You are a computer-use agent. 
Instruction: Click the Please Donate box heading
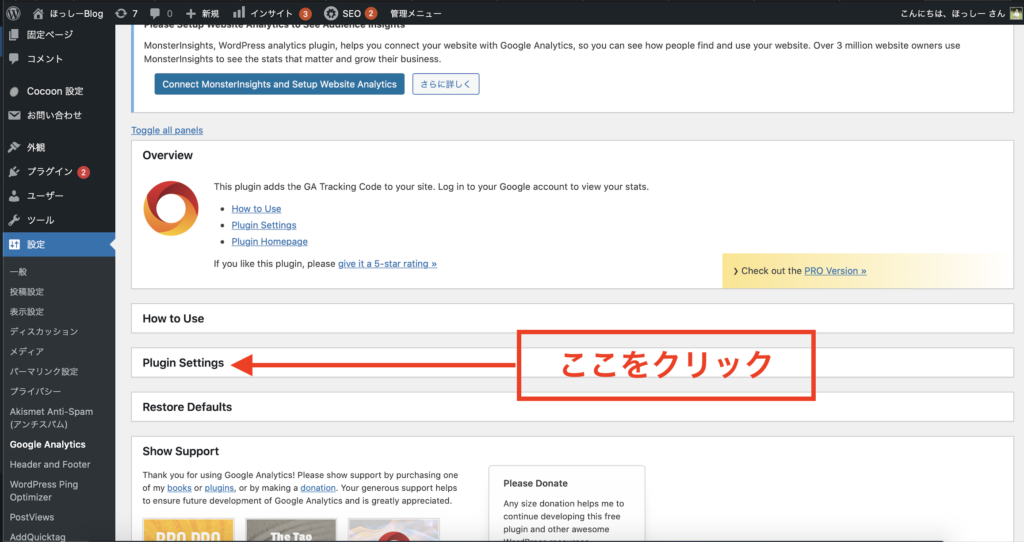536,483
